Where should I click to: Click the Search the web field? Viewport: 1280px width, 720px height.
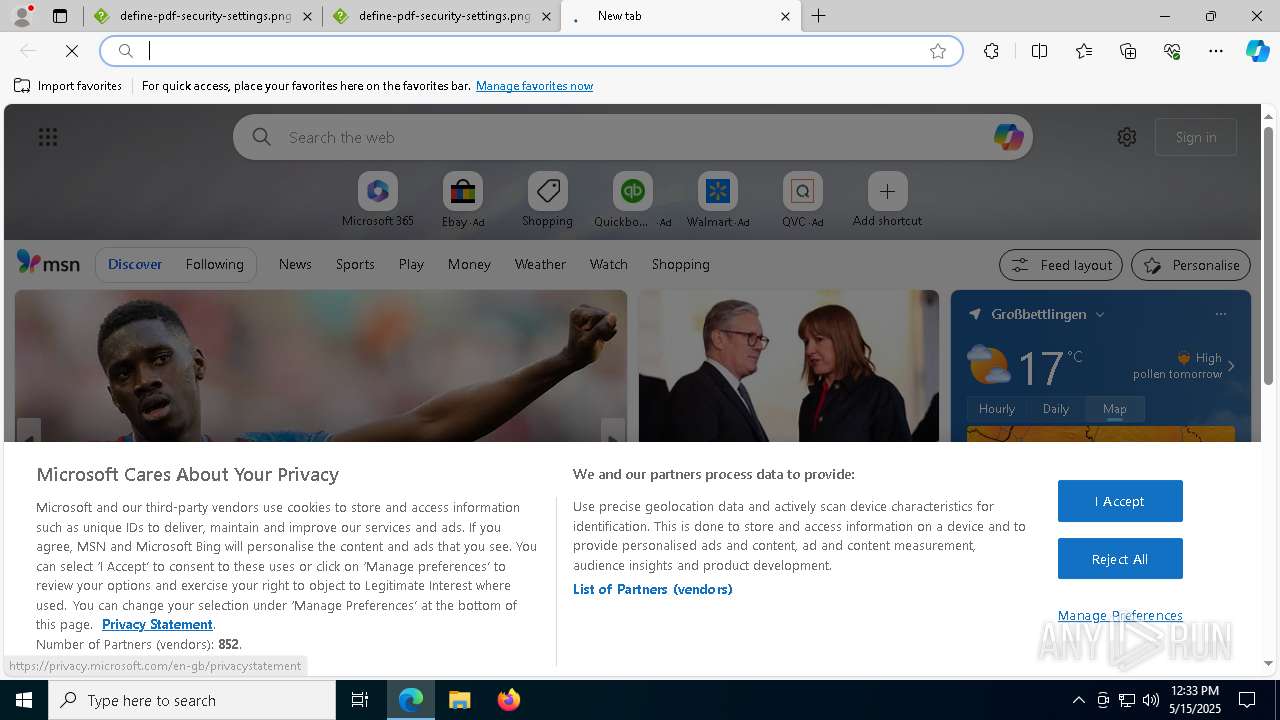[x=635, y=137]
